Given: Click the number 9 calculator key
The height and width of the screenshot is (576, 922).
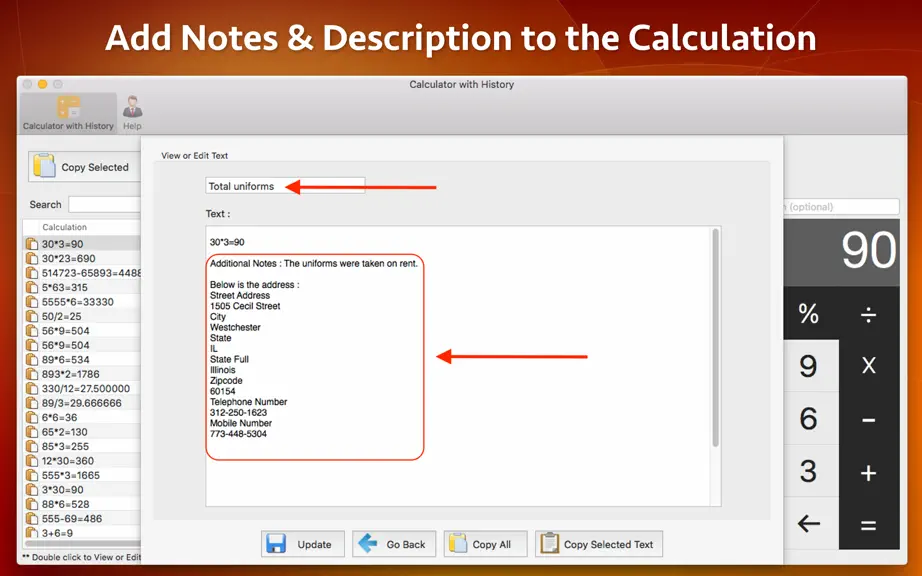Looking at the screenshot, I should click(810, 366).
